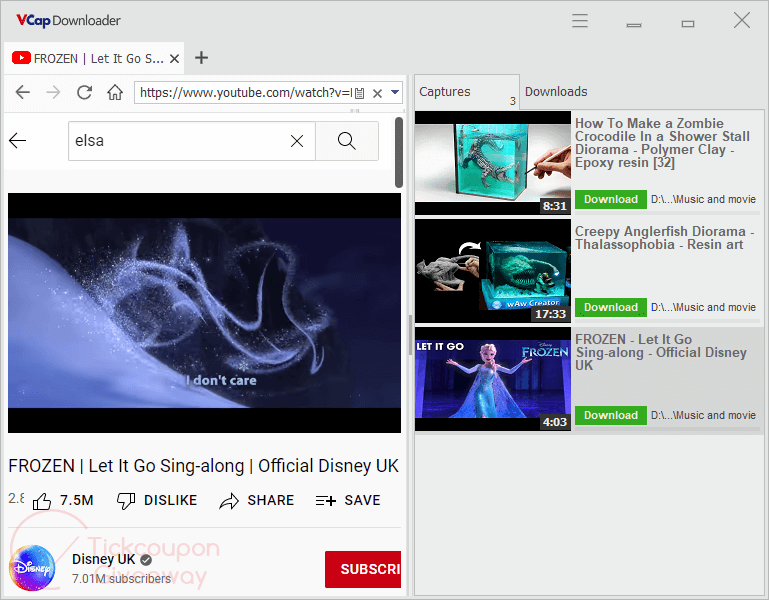Viewport: 769px width, 600px height.
Task: Click the DISLIKE thumbs down button
Action: click(x=157, y=500)
